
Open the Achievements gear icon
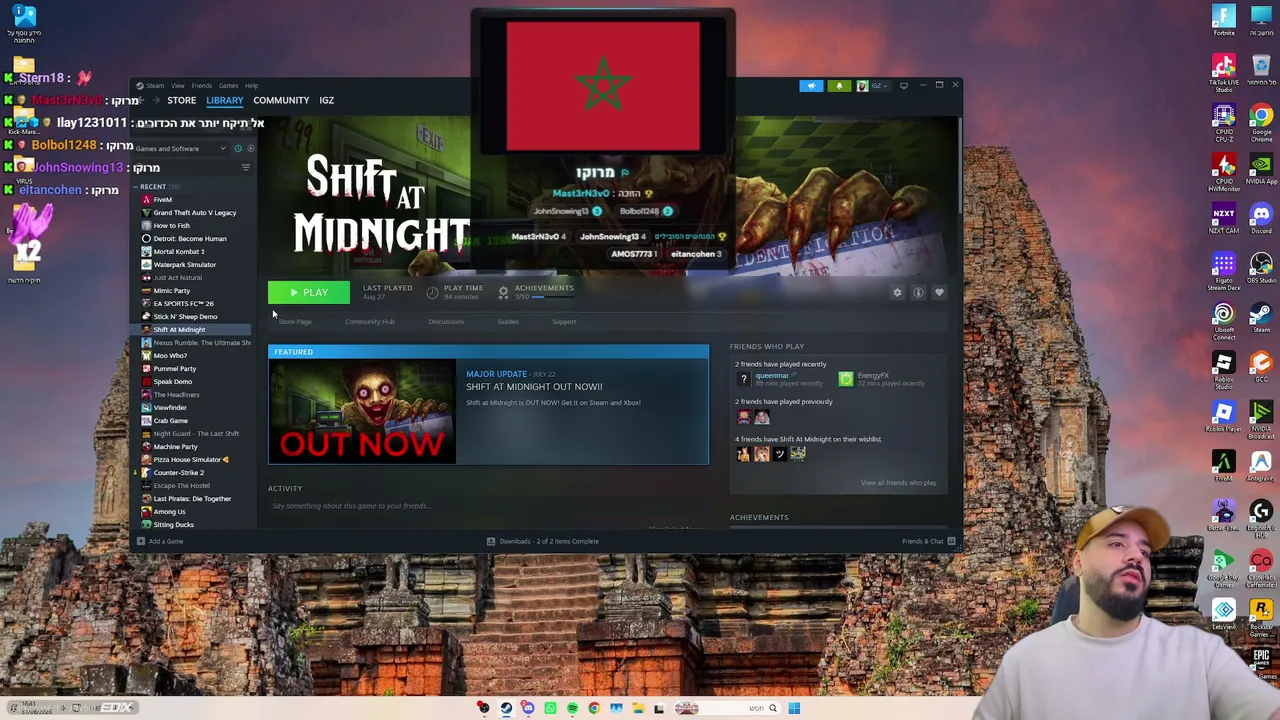click(x=503, y=293)
